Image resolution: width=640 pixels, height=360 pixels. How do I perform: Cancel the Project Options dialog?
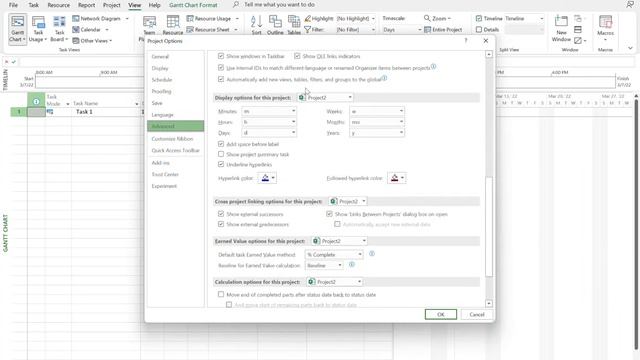point(477,314)
